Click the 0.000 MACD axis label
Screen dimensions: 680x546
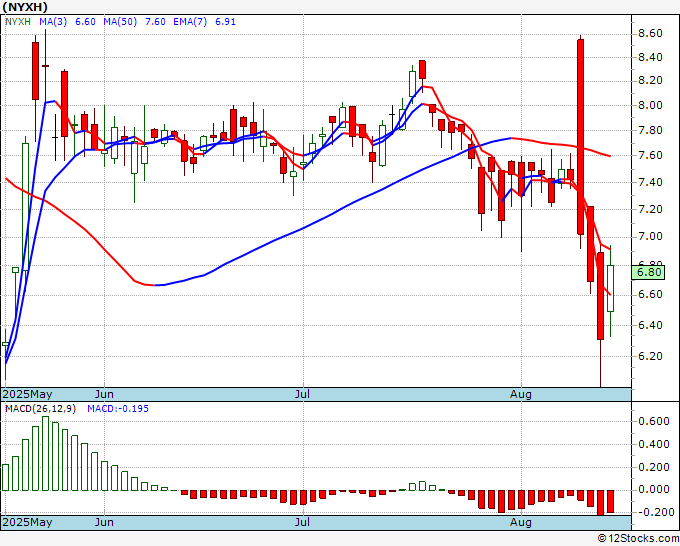point(654,490)
